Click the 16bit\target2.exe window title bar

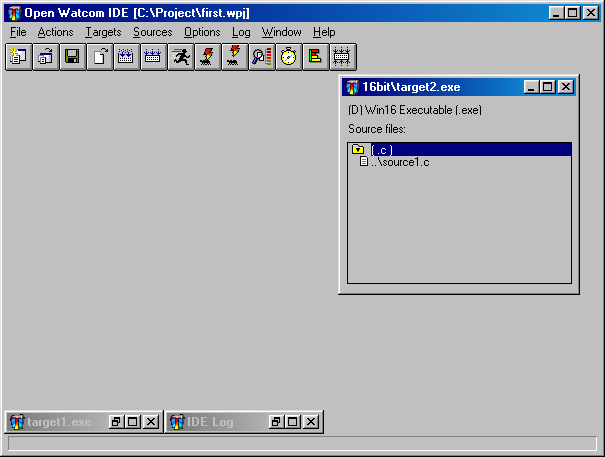pyautogui.click(x=430, y=87)
